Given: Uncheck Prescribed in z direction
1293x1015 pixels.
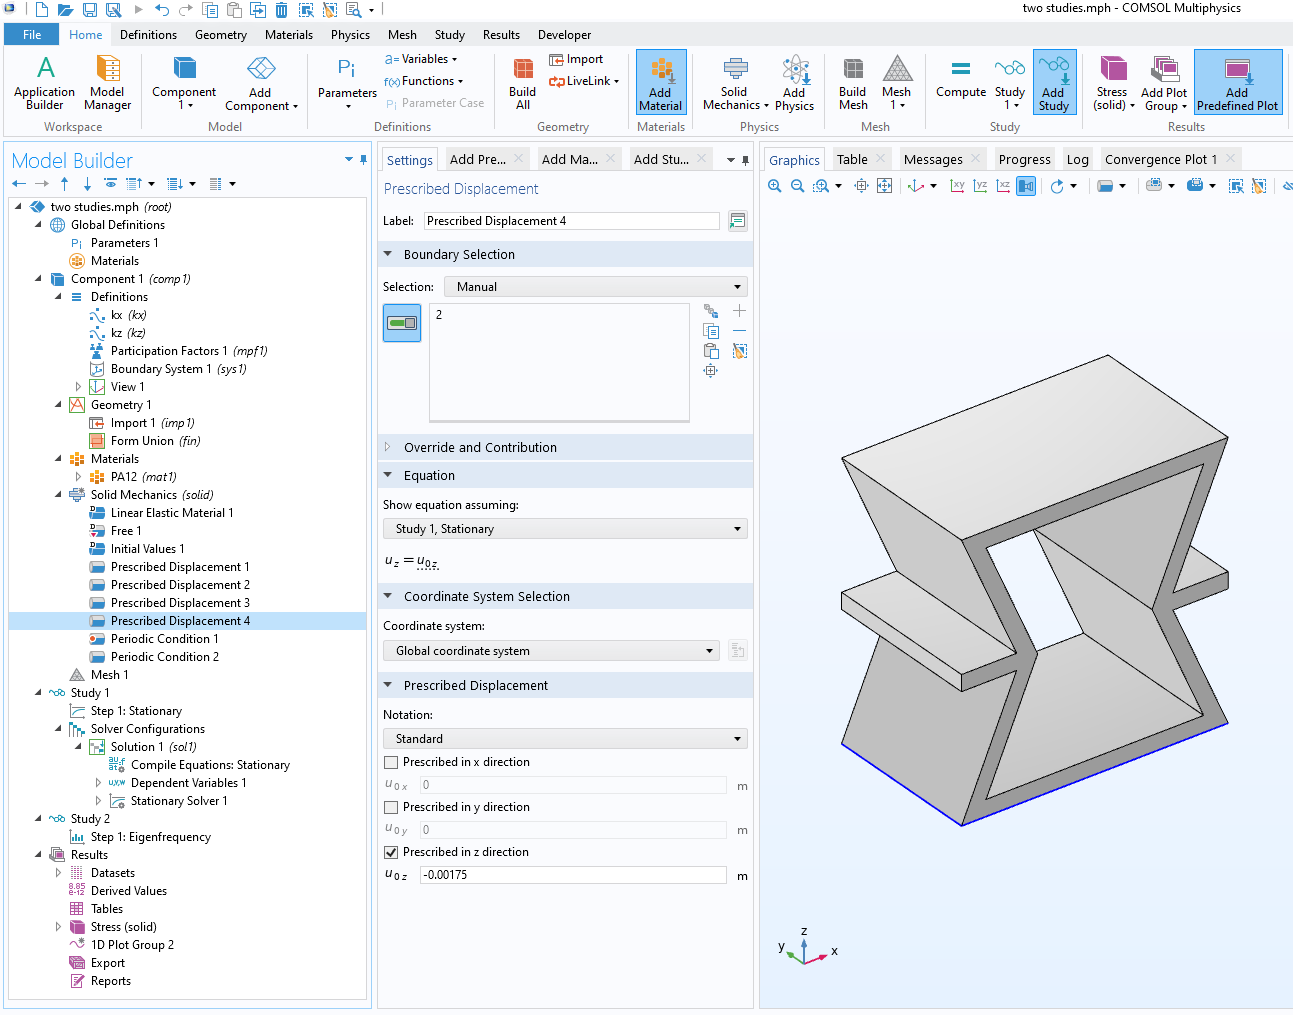Looking at the screenshot, I should [x=391, y=852].
